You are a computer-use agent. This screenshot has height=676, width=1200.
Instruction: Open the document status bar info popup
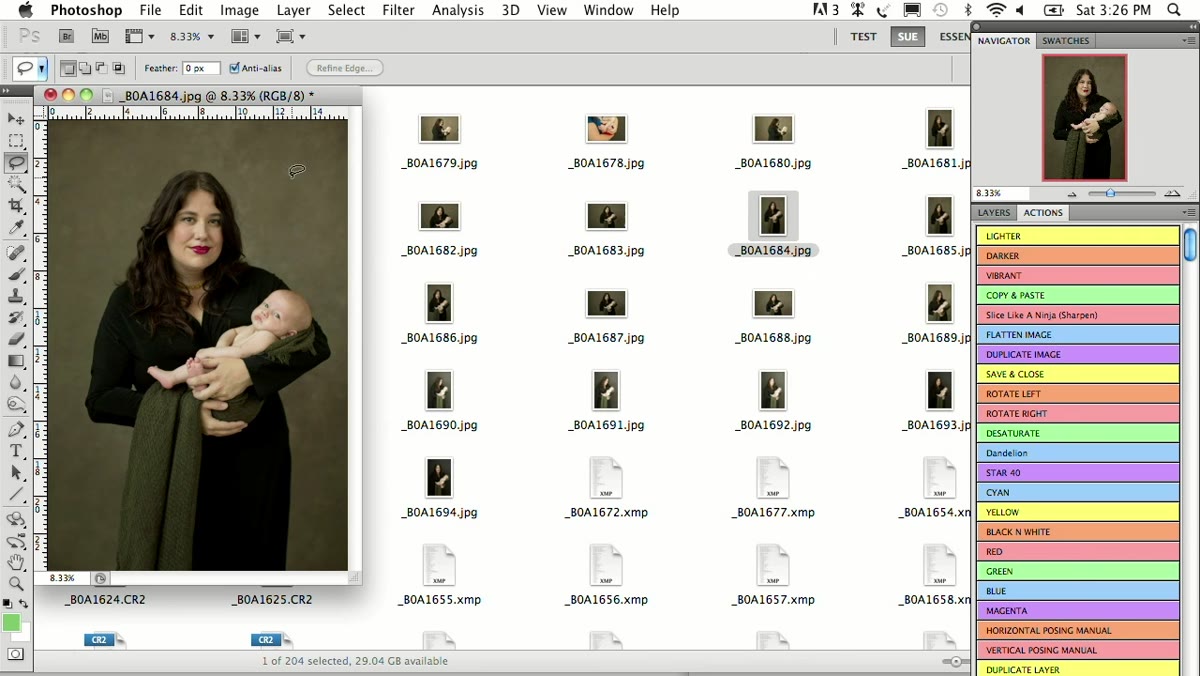tap(100, 578)
